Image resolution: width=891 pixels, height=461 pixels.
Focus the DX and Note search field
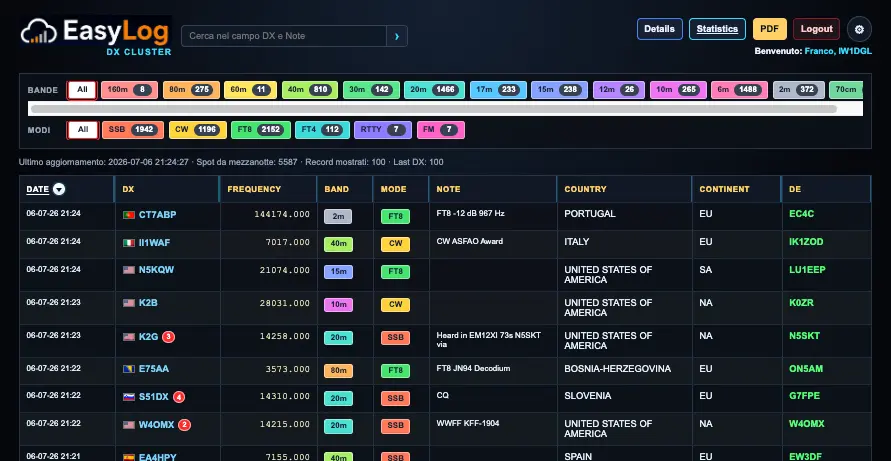(x=284, y=36)
